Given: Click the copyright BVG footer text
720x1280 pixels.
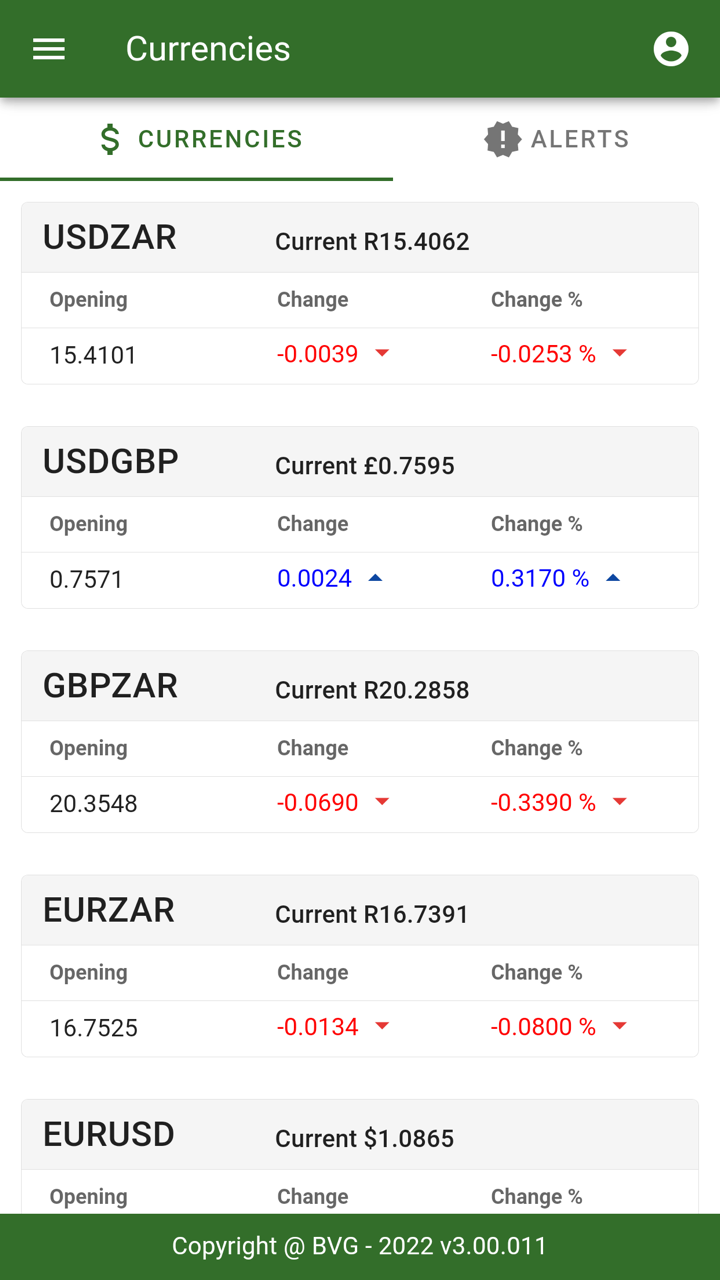Looking at the screenshot, I should [x=360, y=1246].
